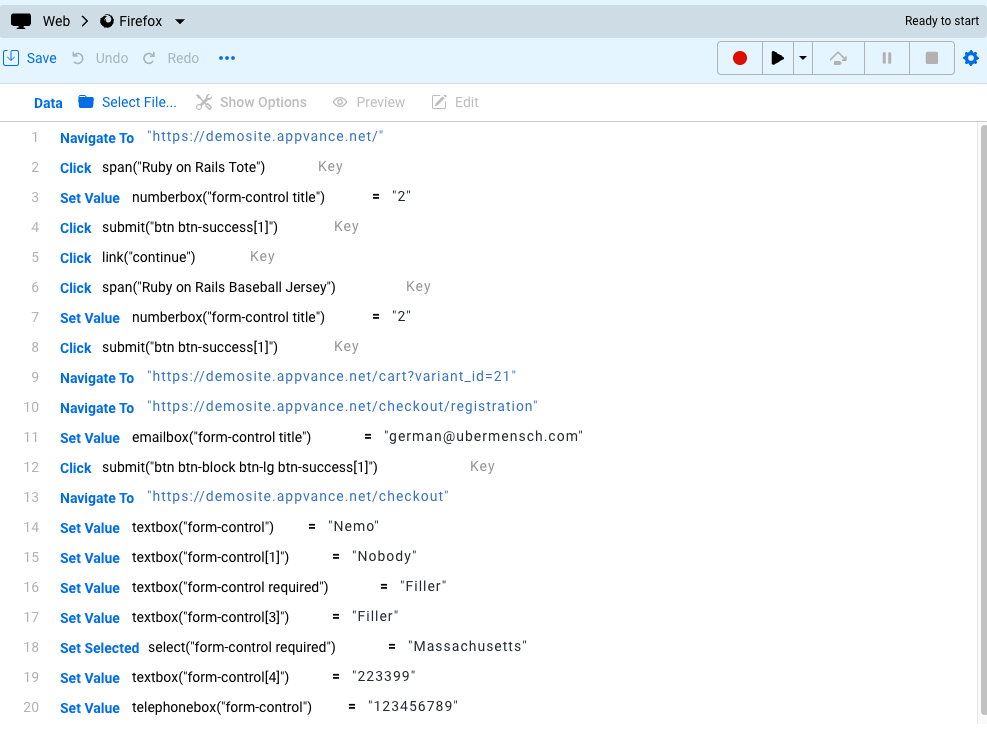Stop the script with the Stop button
The width and height of the screenshot is (987, 731).
(x=932, y=58)
